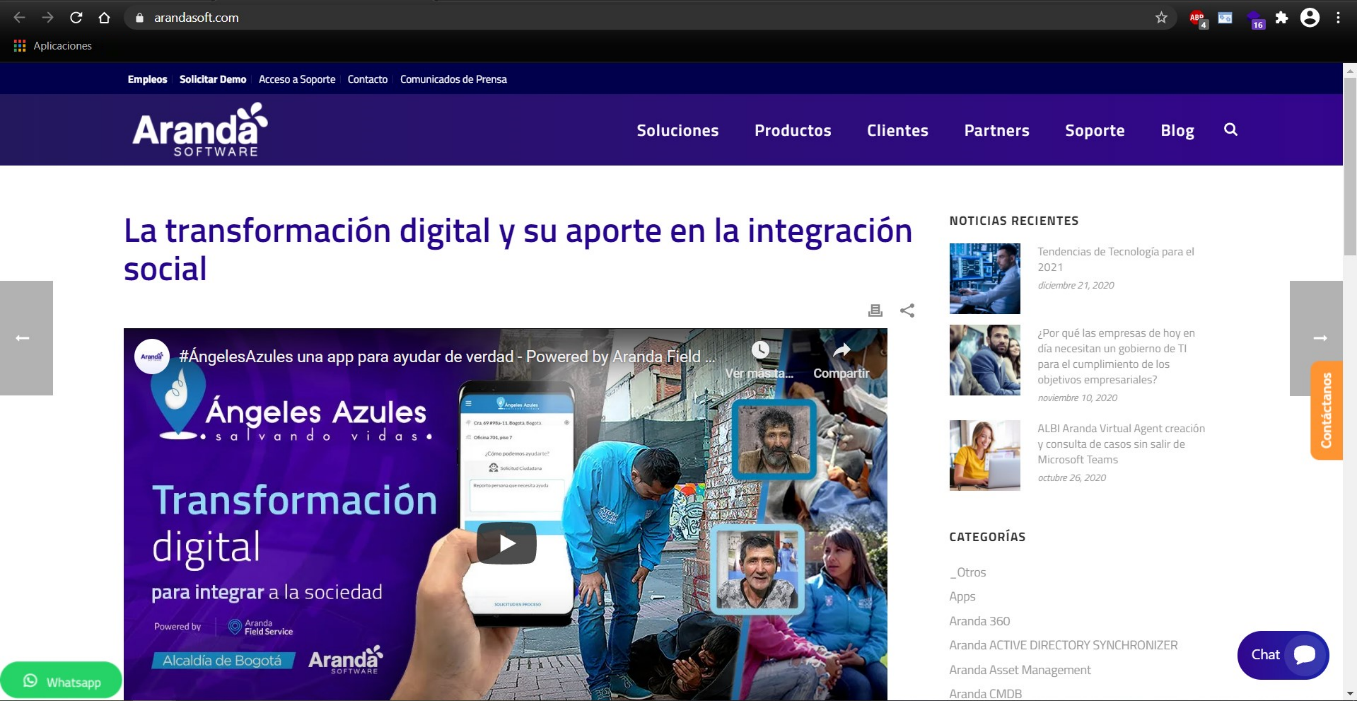Go to the next post arrow
The width and height of the screenshot is (1357, 701).
click(1316, 338)
